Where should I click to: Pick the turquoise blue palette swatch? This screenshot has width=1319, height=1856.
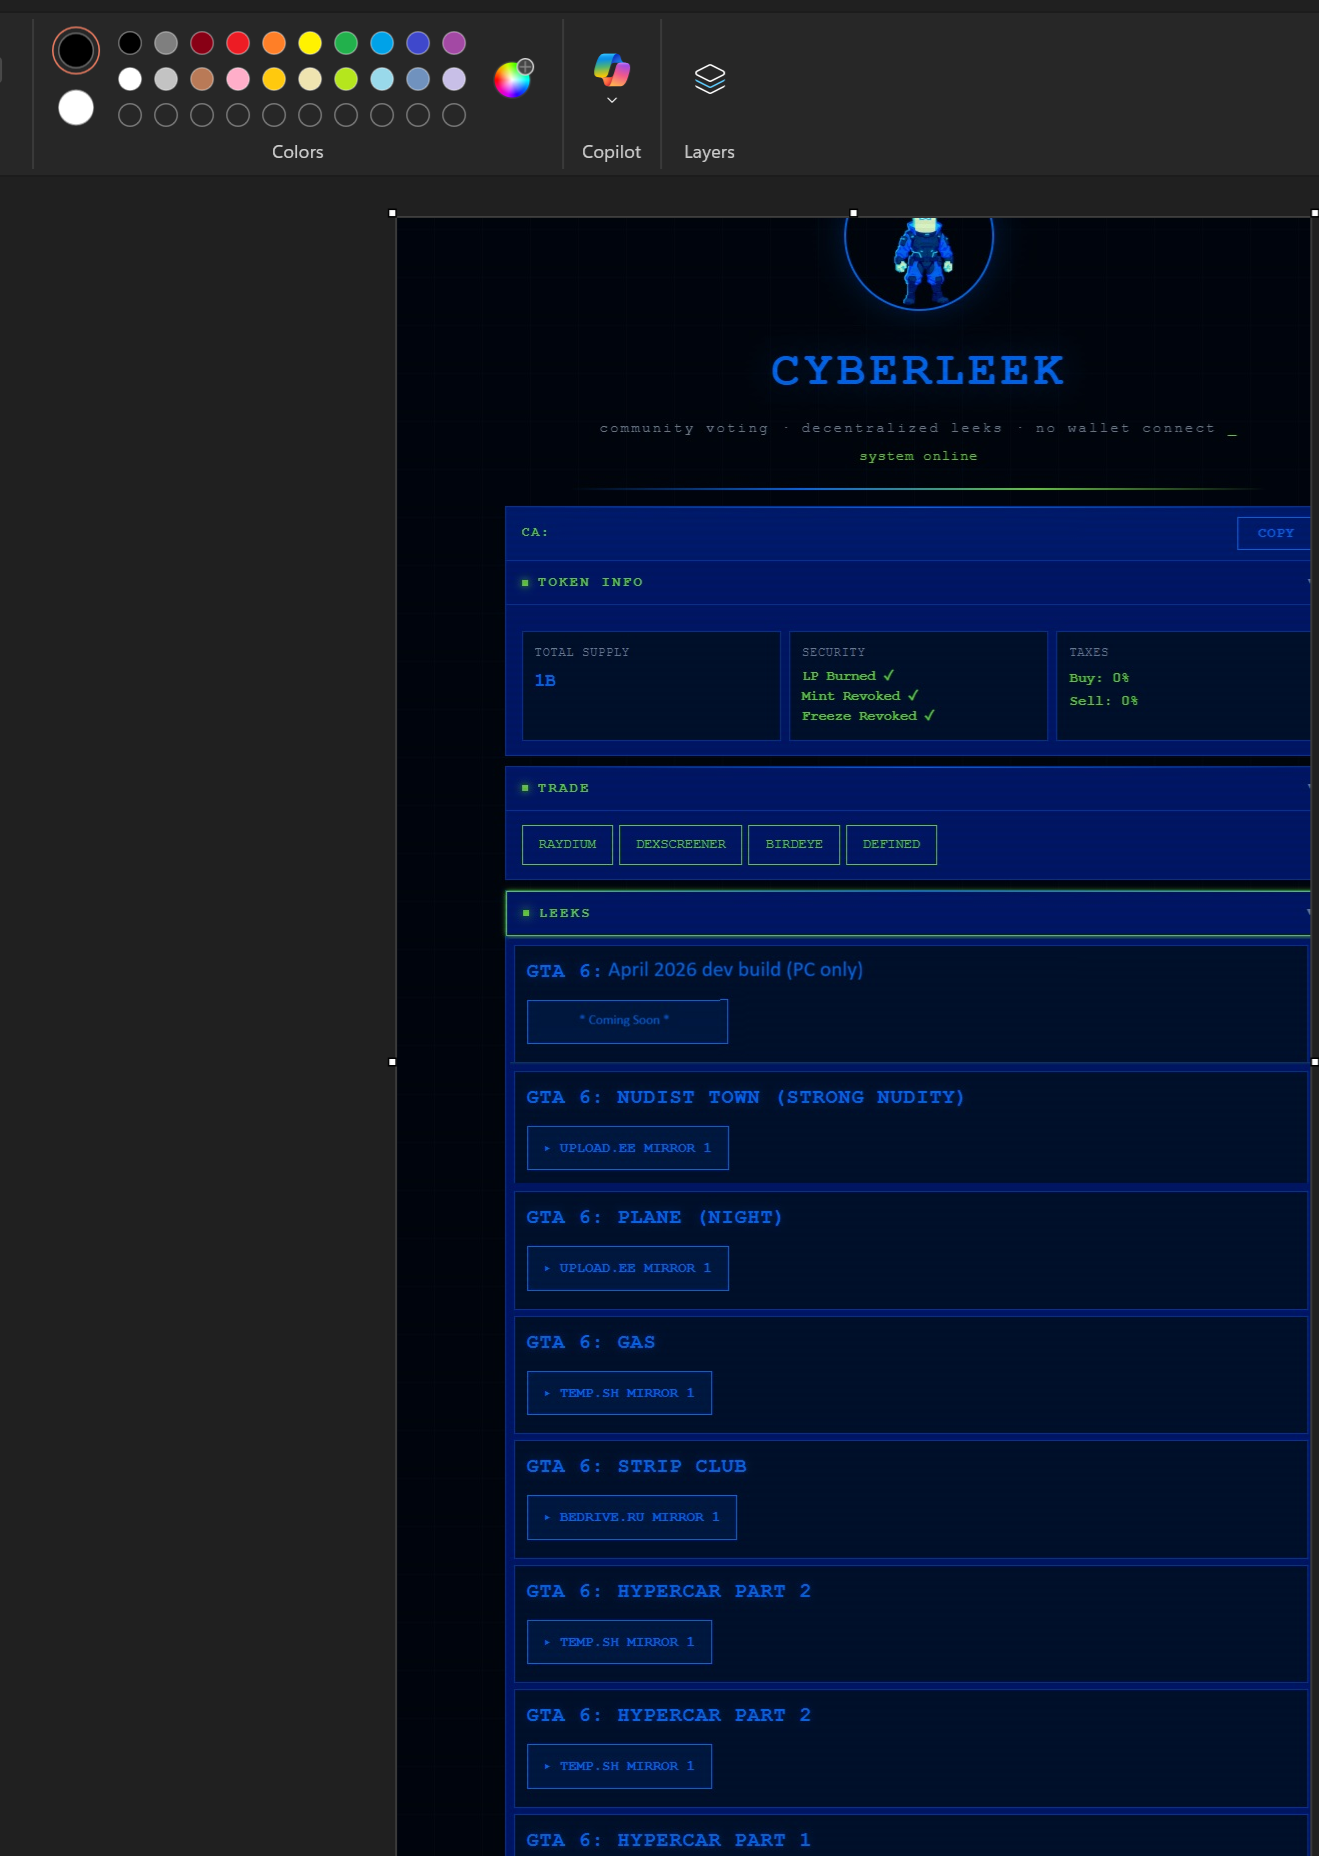[382, 43]
